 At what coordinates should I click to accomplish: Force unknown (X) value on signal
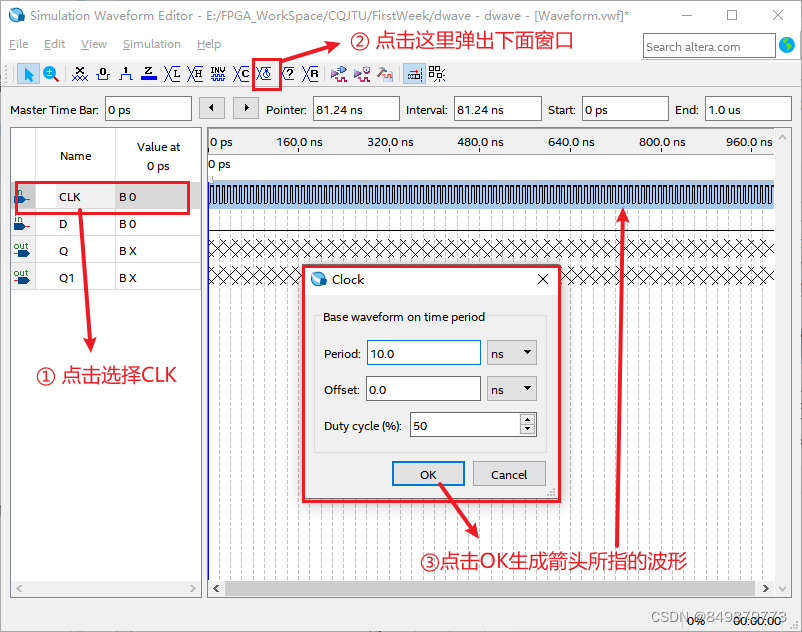click(79, 74)
